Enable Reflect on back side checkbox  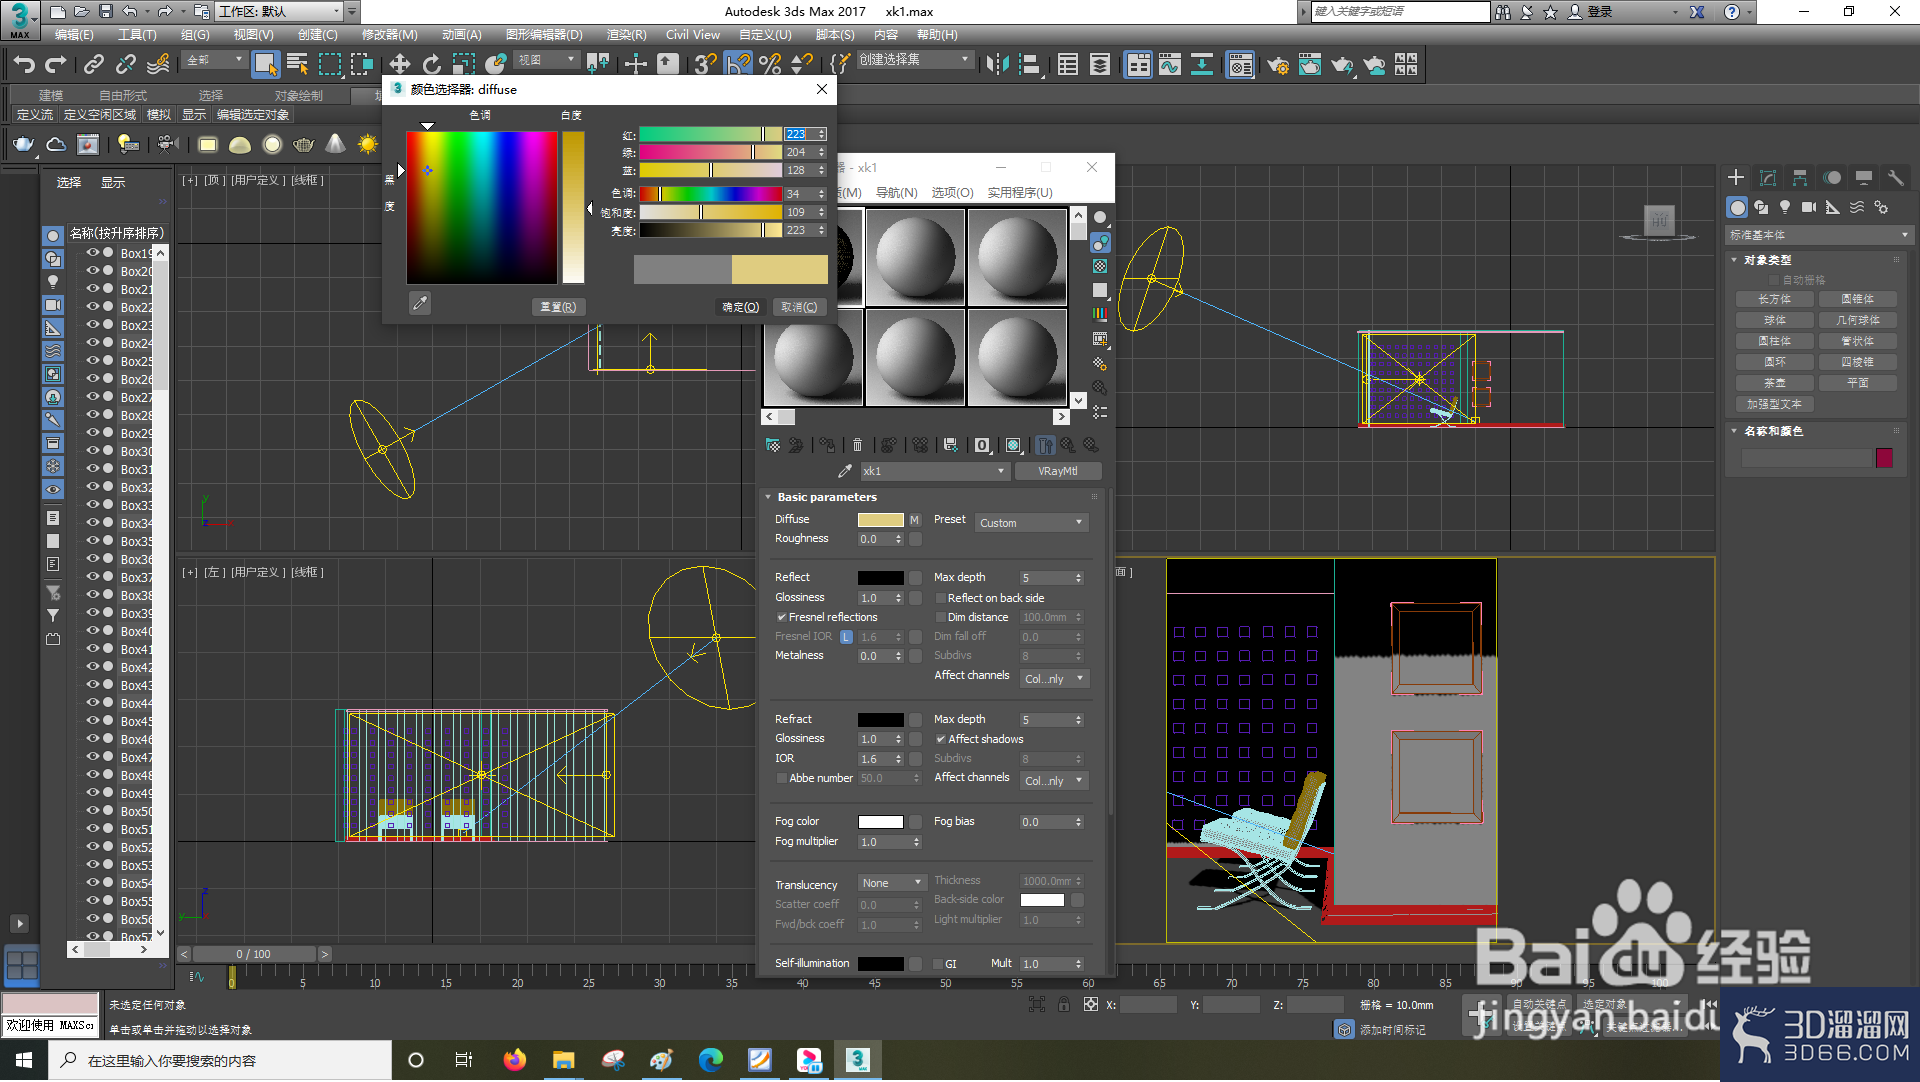coord(940,599)
